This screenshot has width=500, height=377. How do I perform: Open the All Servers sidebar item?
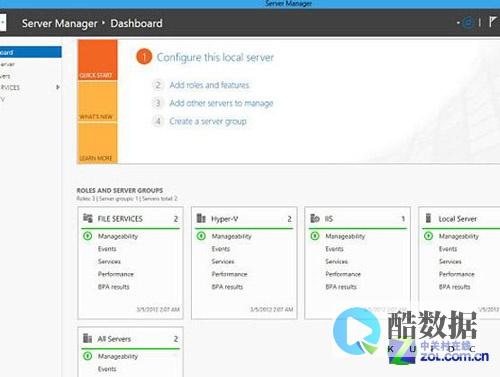[31, 76]
